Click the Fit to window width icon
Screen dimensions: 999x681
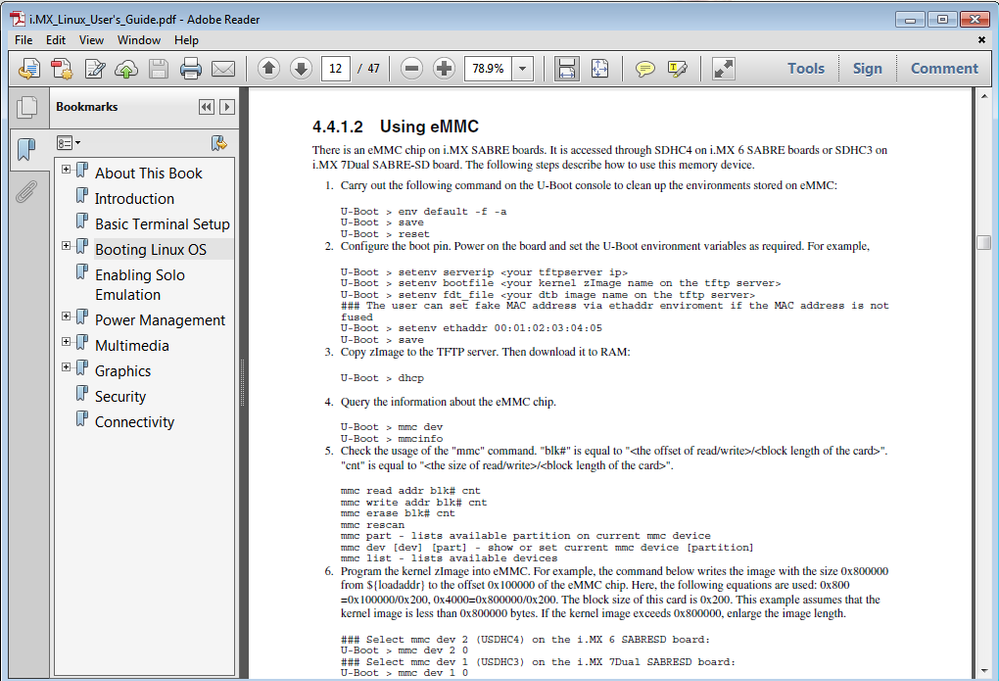pos(566,68)
